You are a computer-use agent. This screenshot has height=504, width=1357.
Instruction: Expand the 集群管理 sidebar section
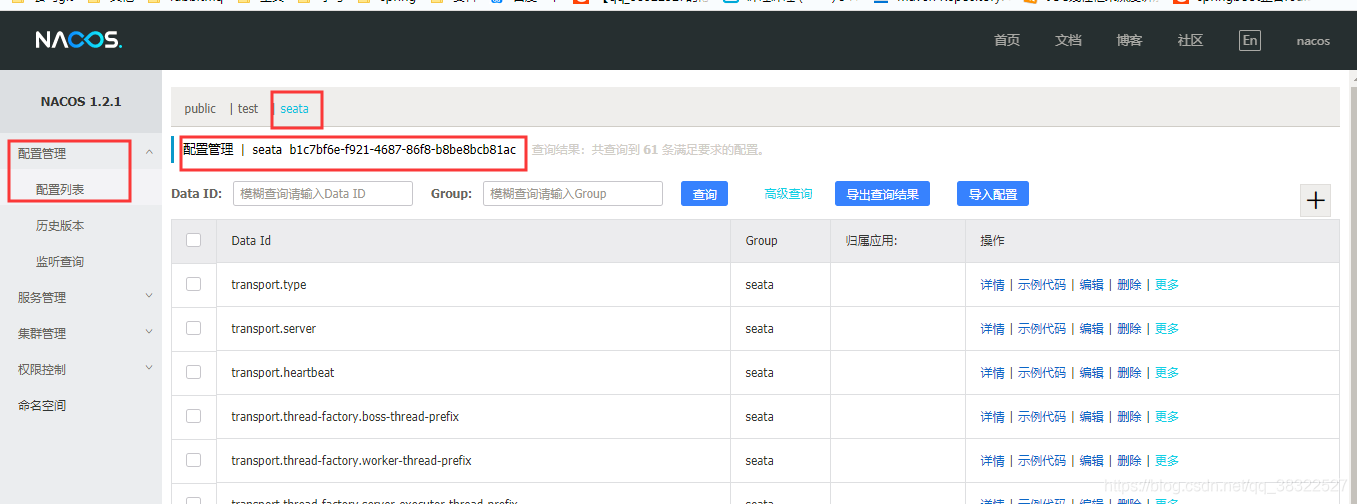coord(81,334)
